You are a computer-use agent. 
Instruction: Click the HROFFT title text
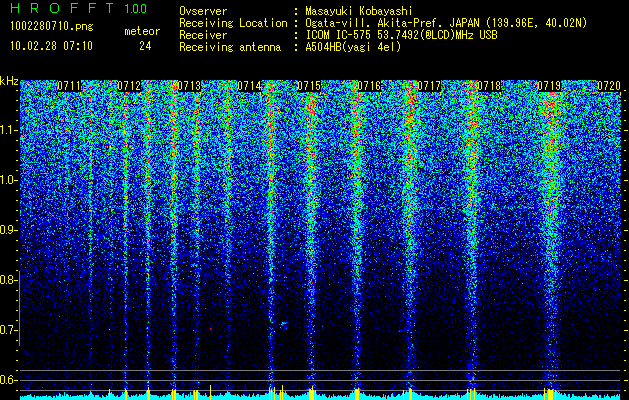(x=59, y=9)
